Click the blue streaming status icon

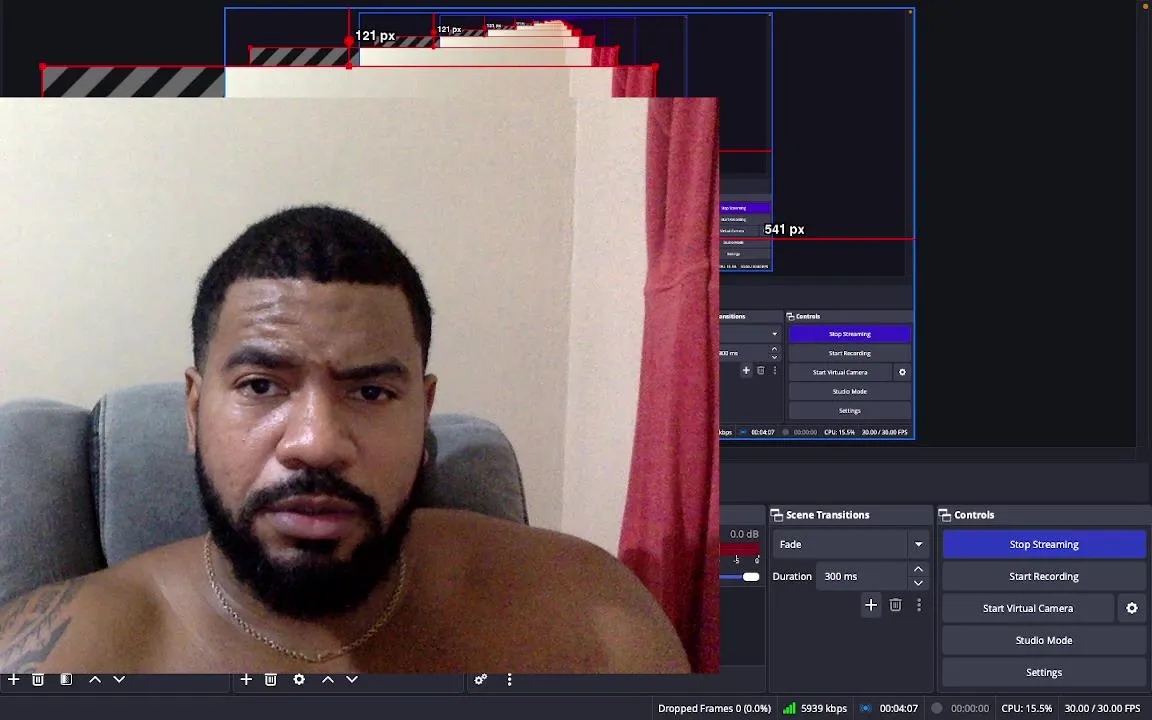click(866, 708)
